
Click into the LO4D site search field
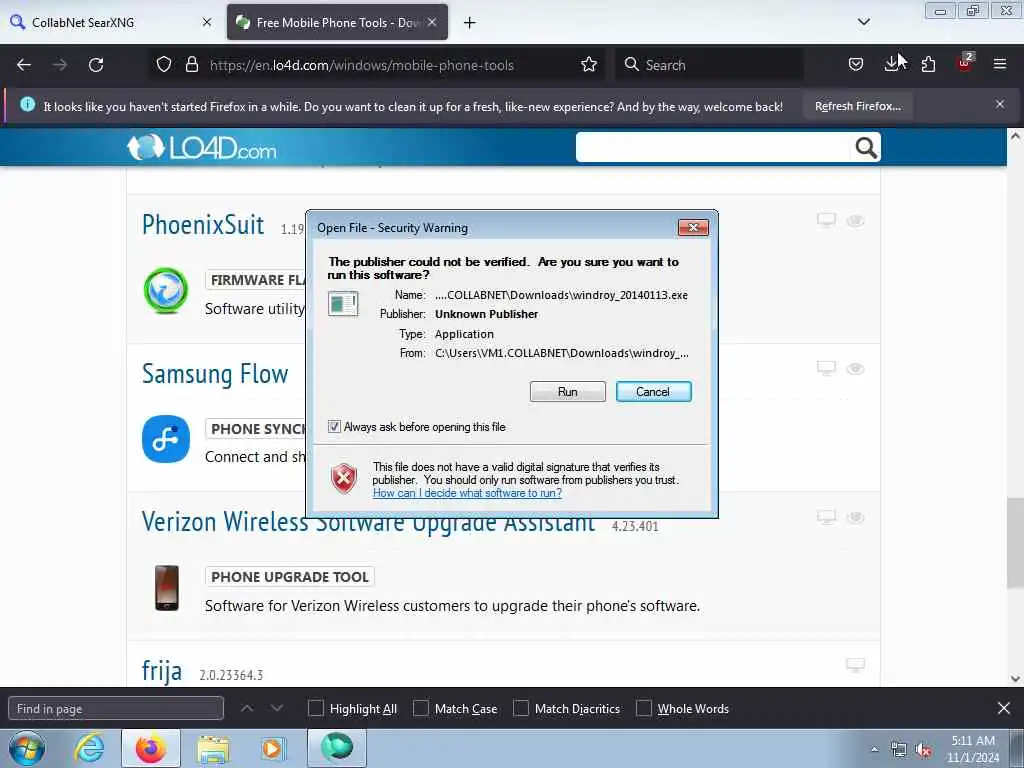[x=712, y=147]
